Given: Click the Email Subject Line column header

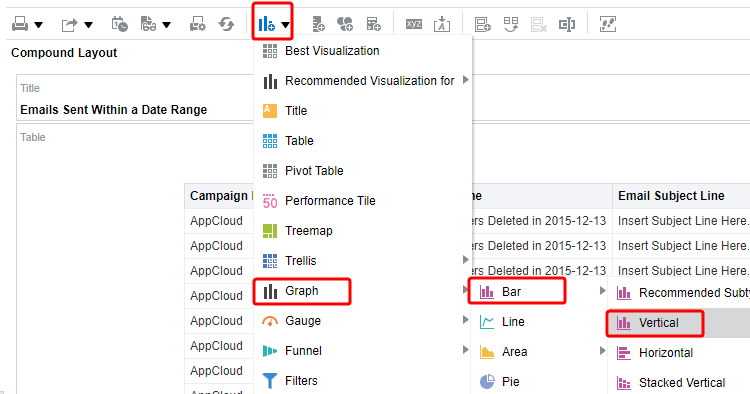Looking at the screenshot, I should (x=671, y=196).
